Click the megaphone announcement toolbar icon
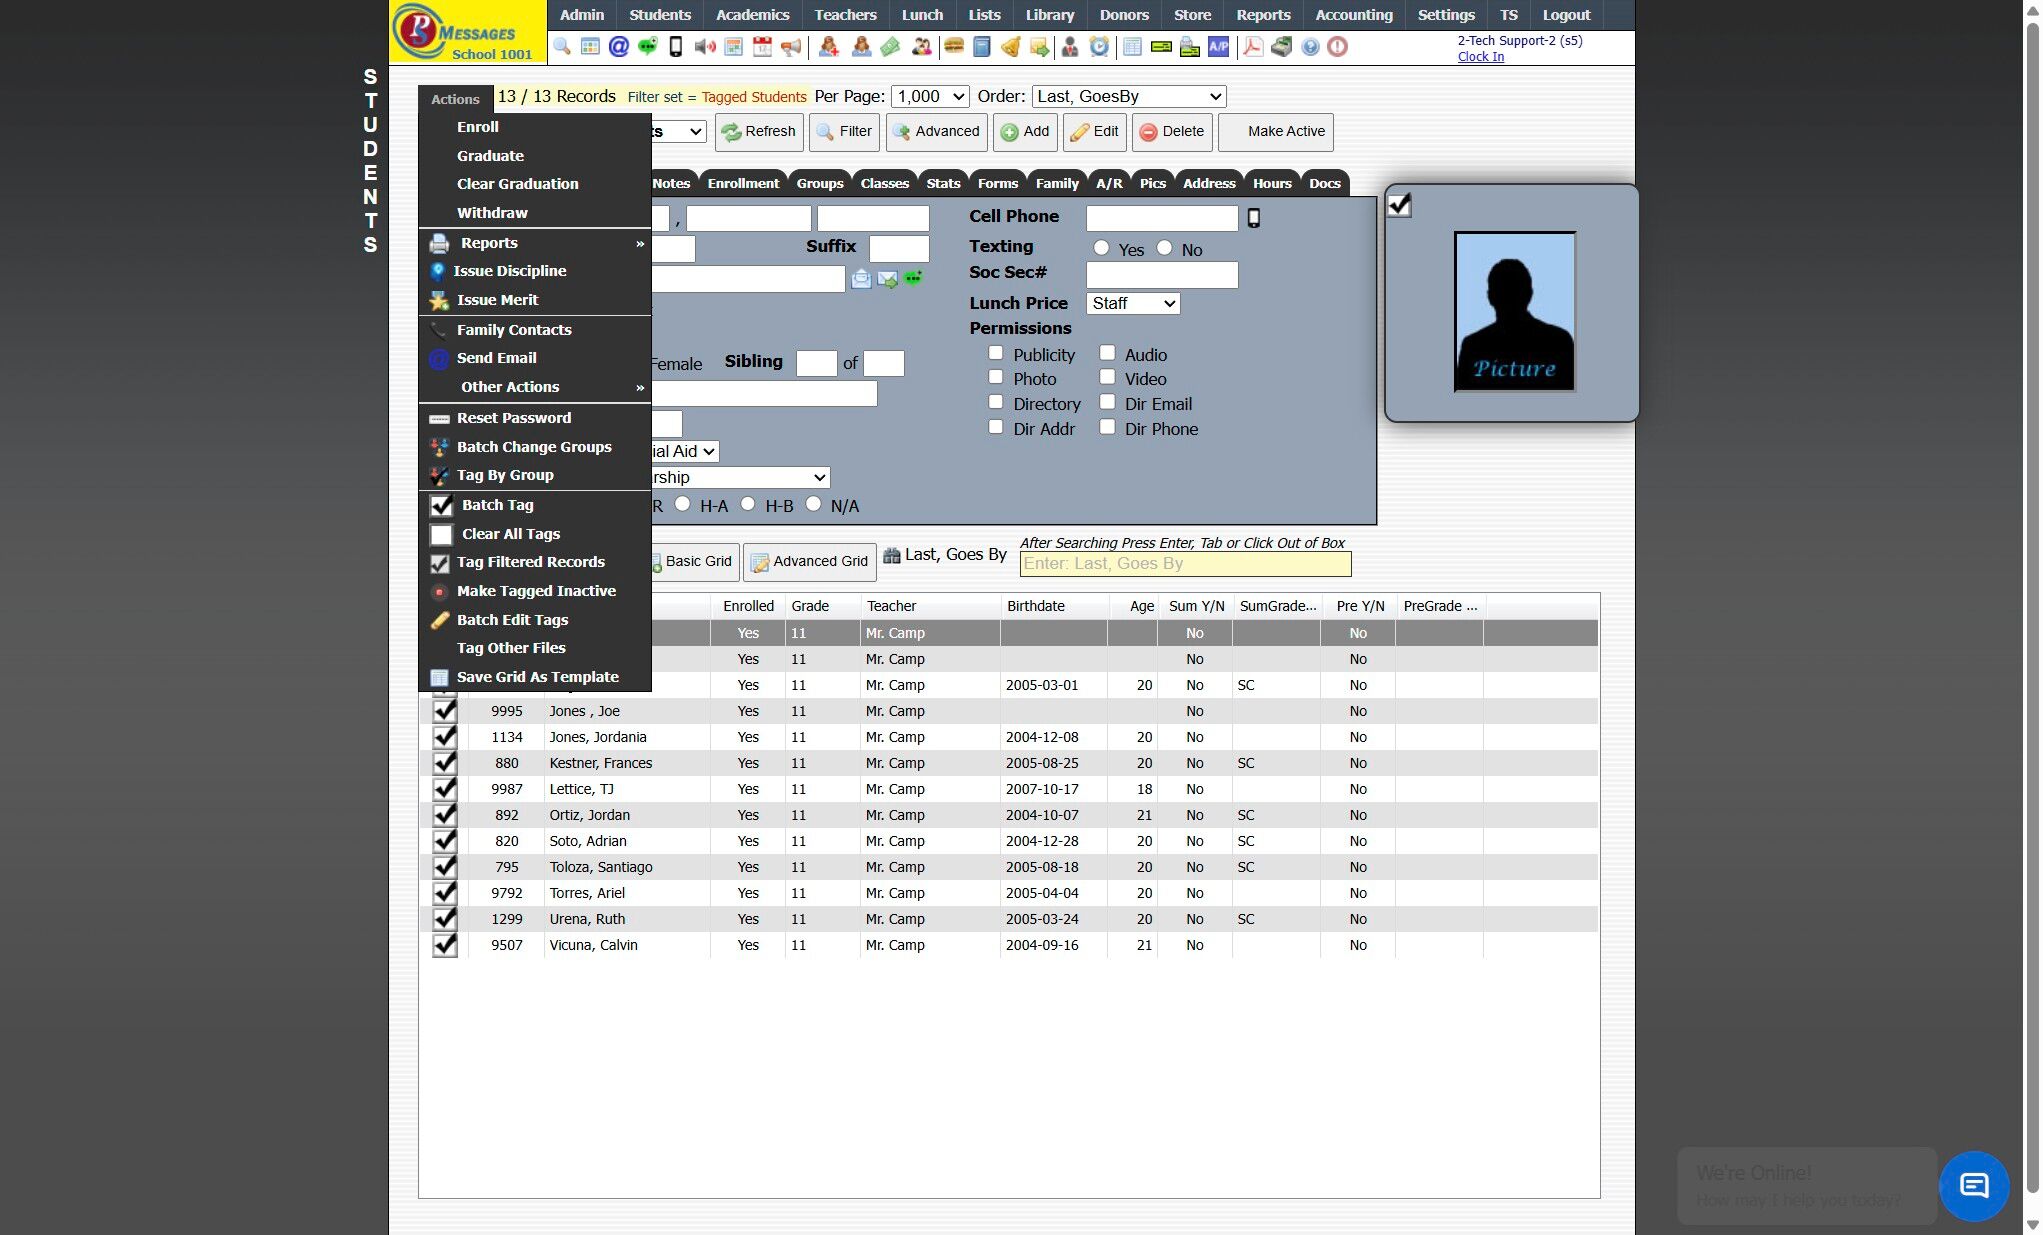This screenshot has height=1235, width=2043. 791,47
